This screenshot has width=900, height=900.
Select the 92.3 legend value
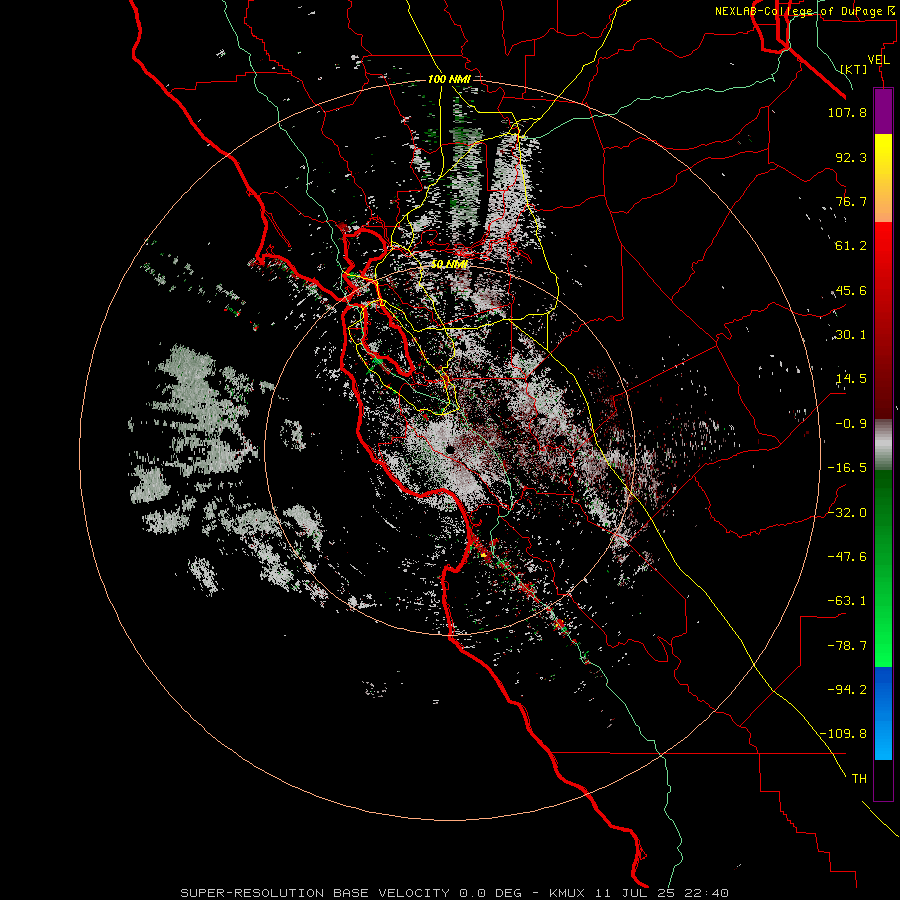tap(851, 157)
